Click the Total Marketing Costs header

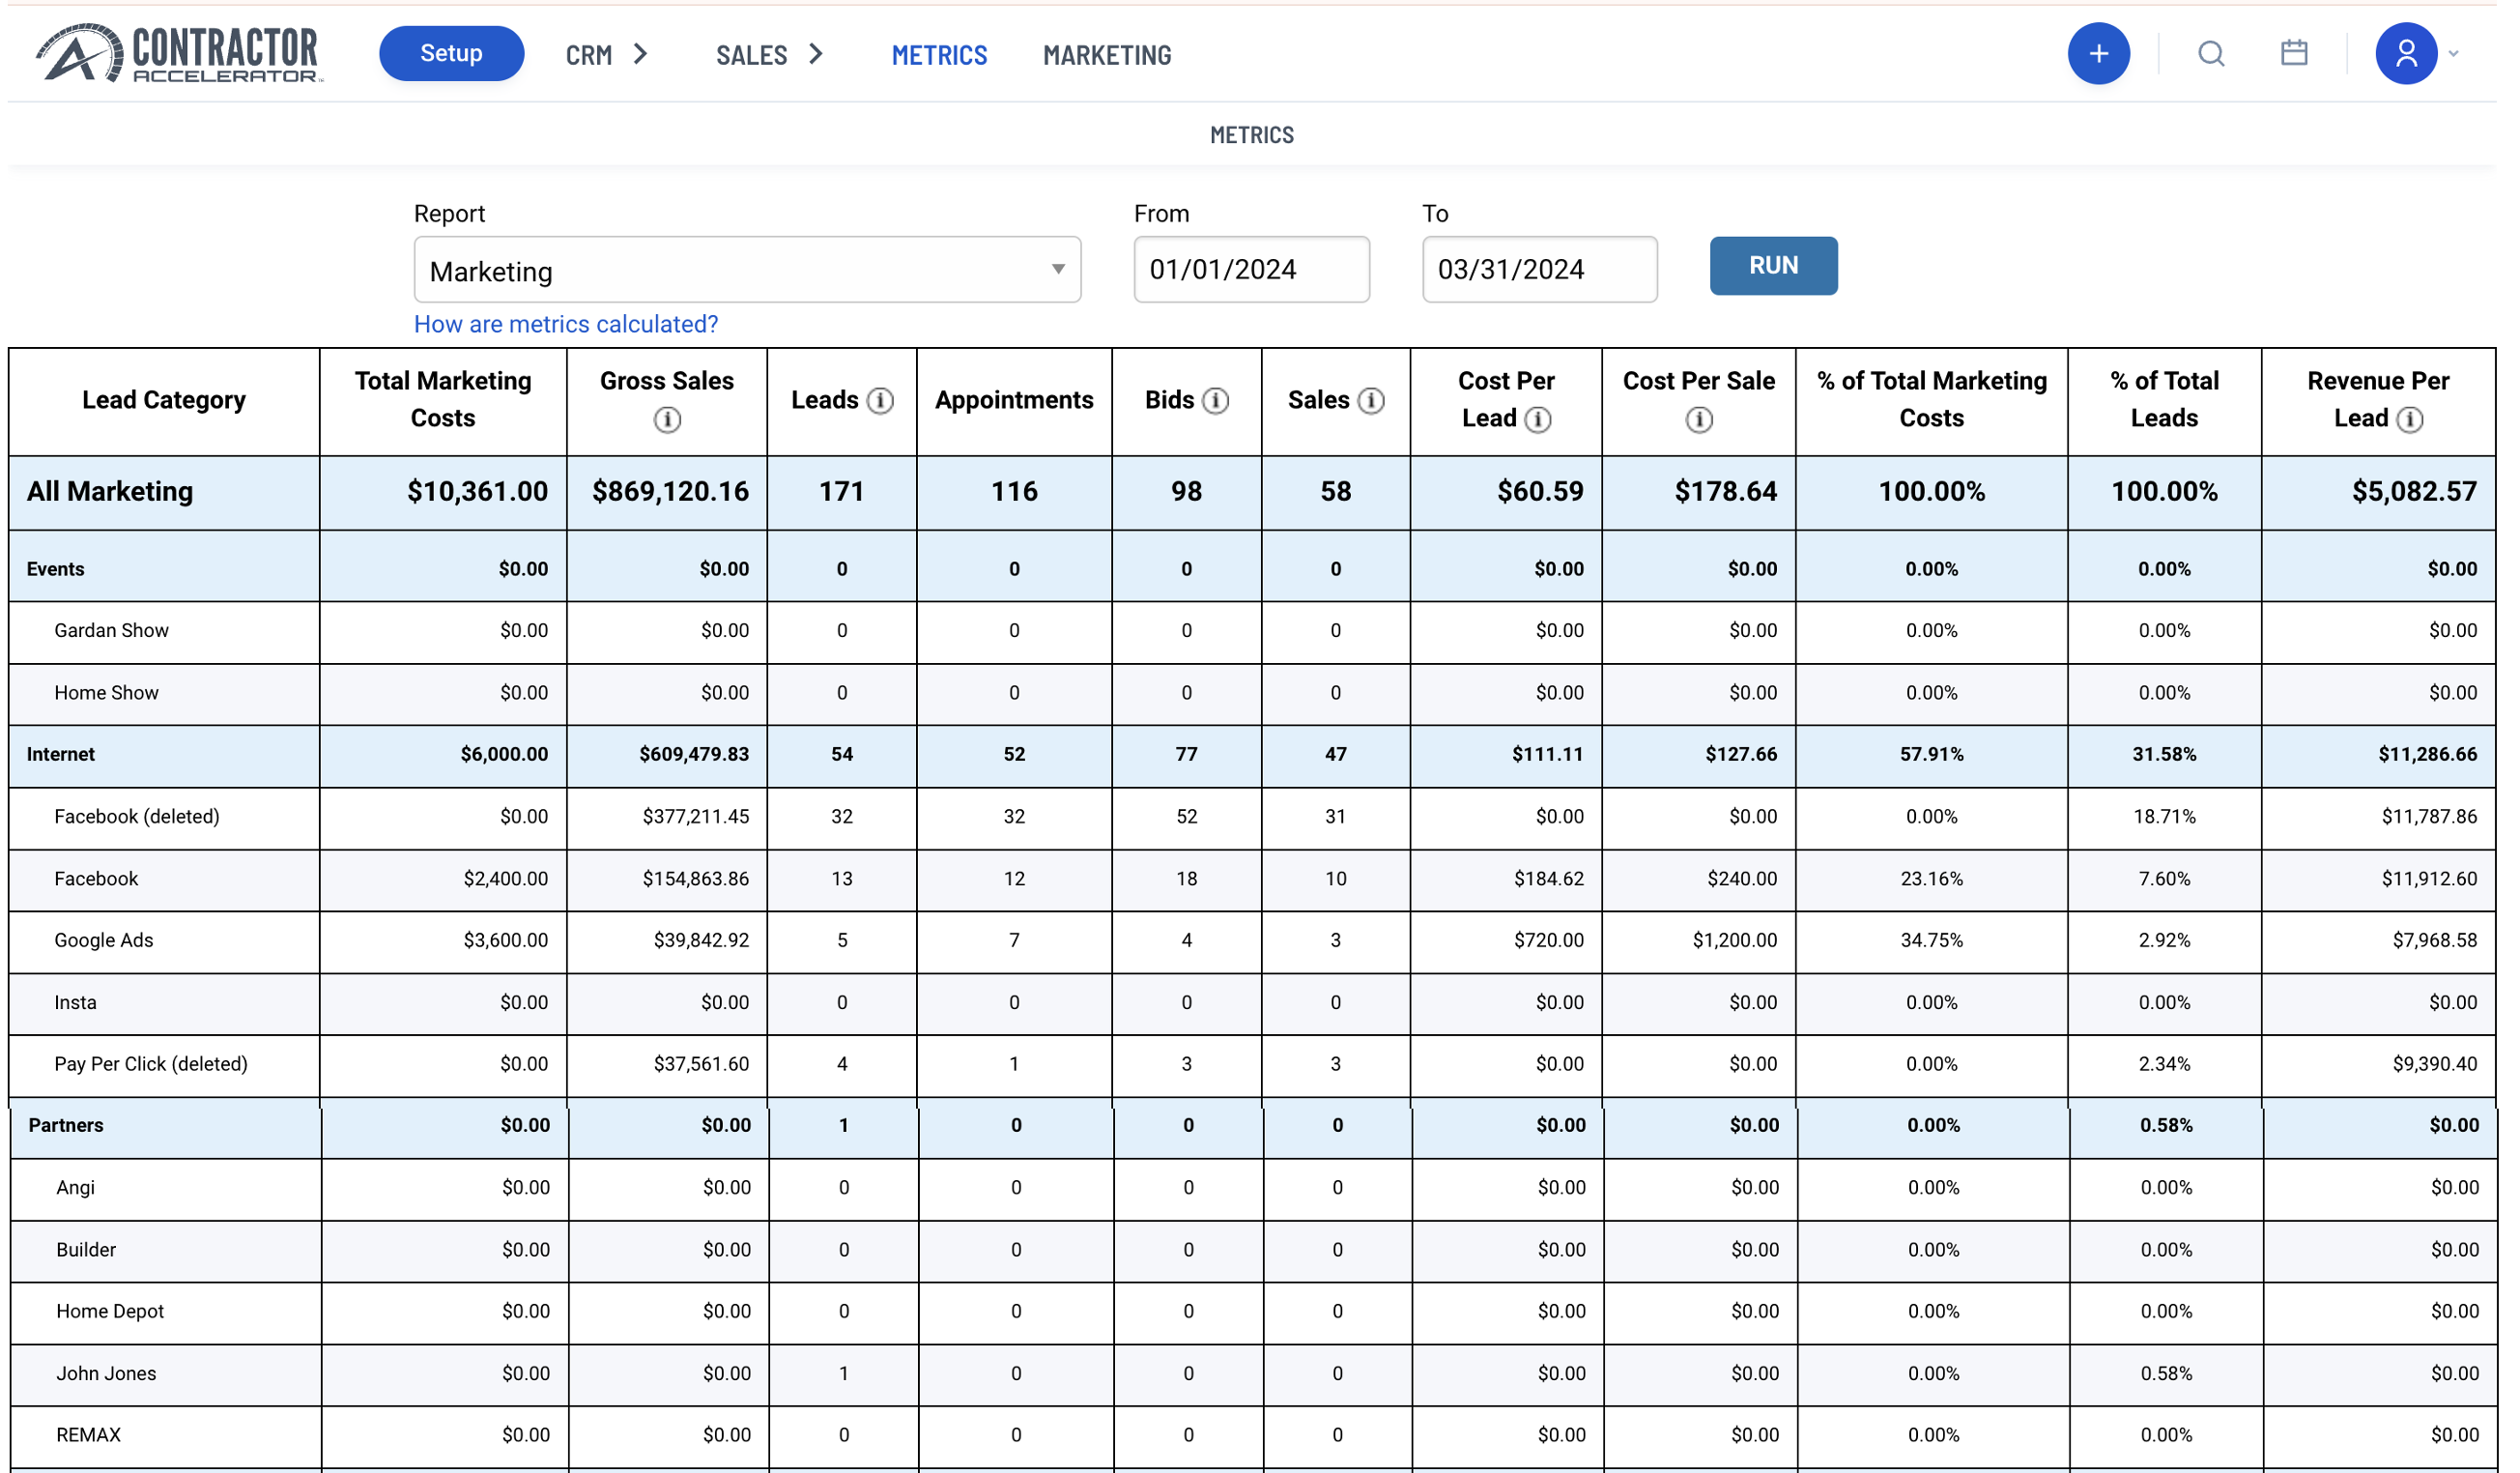click(443, 399)
